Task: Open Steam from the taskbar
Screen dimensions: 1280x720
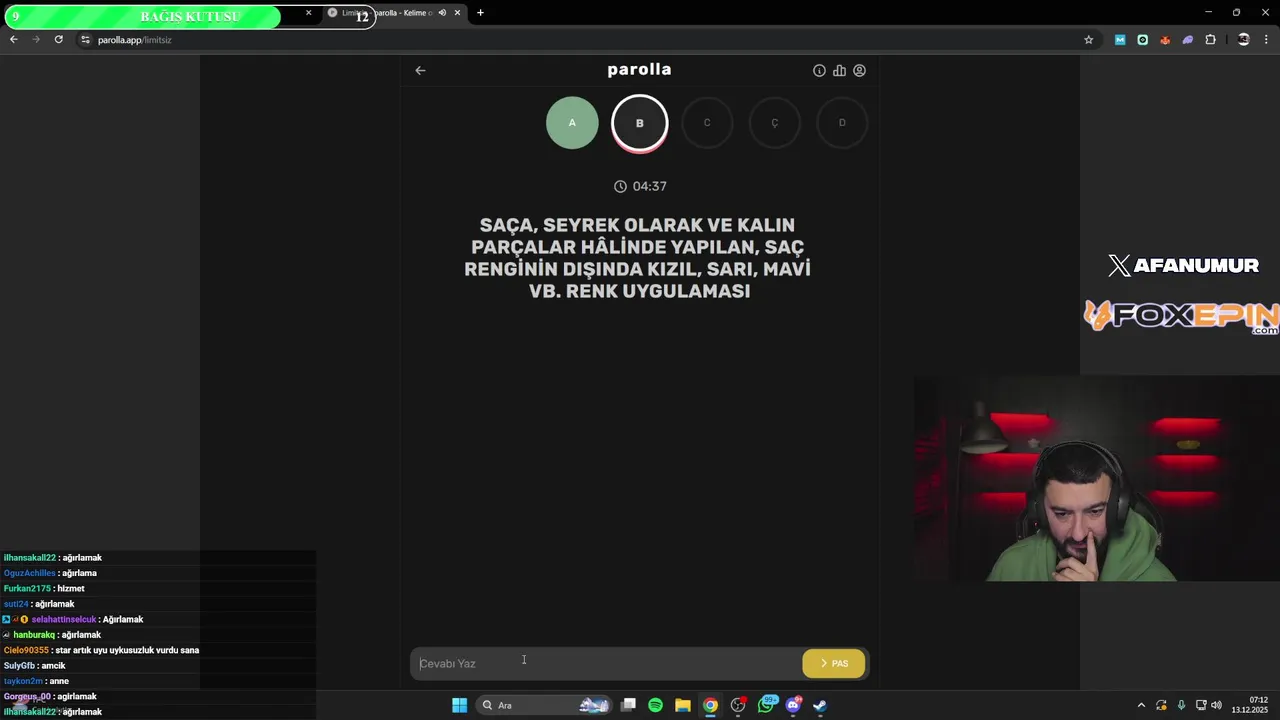Action: click(x=820, y=705)
